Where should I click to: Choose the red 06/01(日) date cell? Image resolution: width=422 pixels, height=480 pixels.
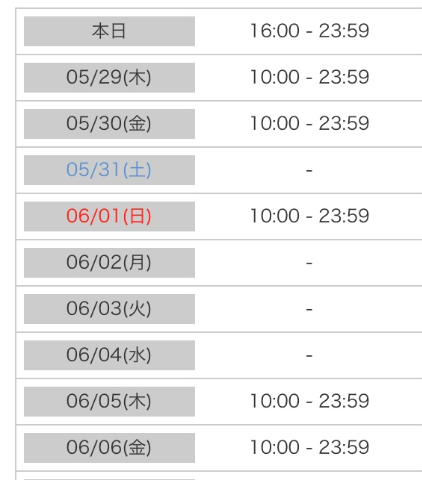[109, 216]
